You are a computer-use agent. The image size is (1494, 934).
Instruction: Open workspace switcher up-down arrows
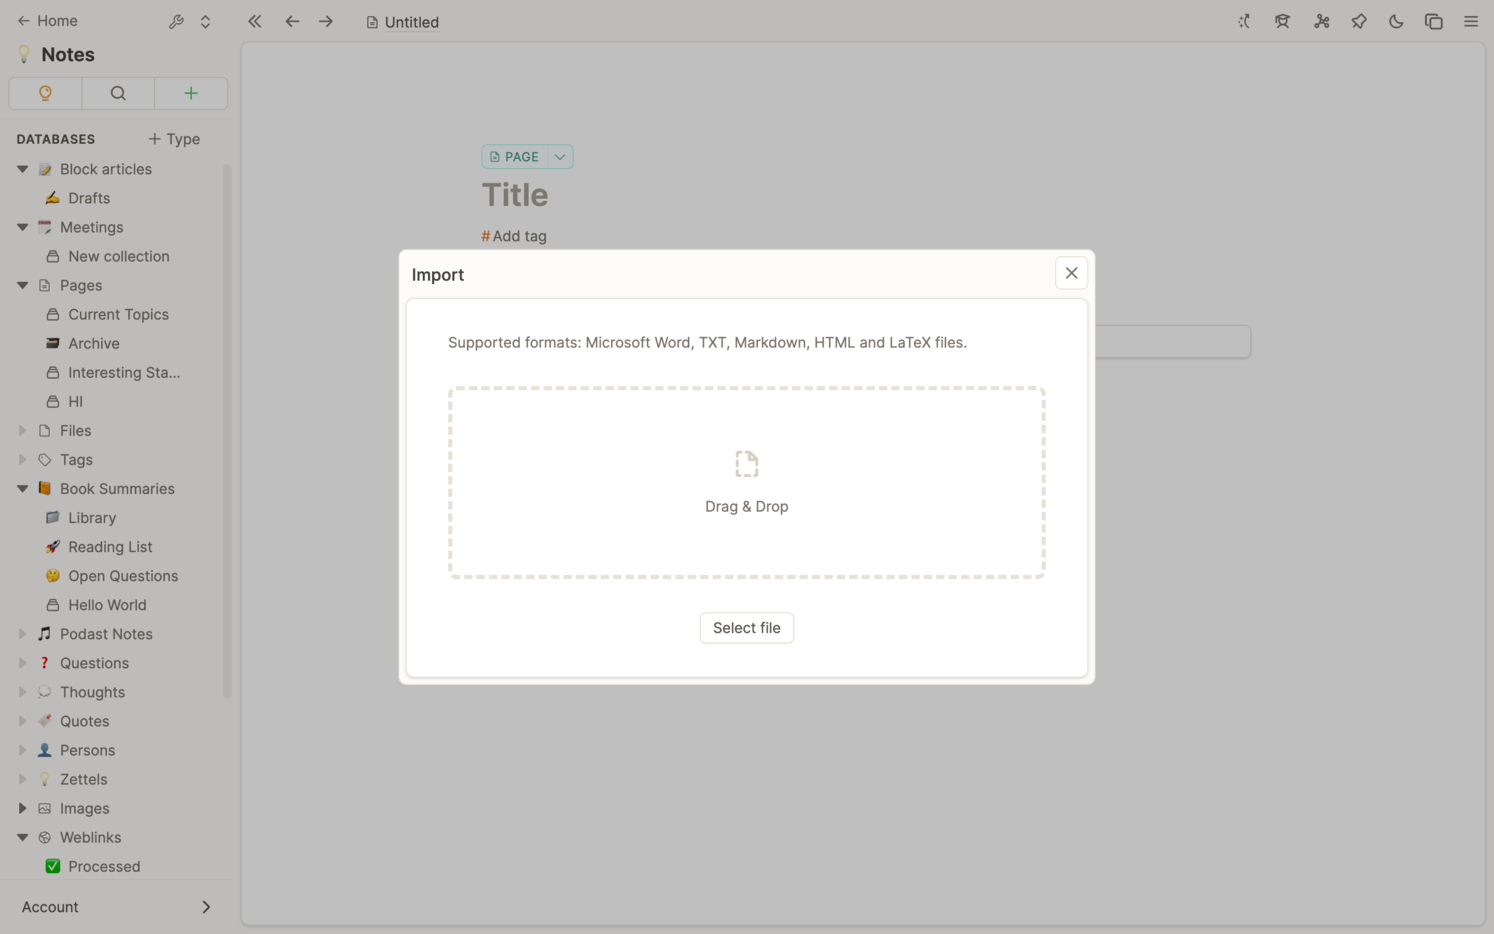[x=205, y=21]
